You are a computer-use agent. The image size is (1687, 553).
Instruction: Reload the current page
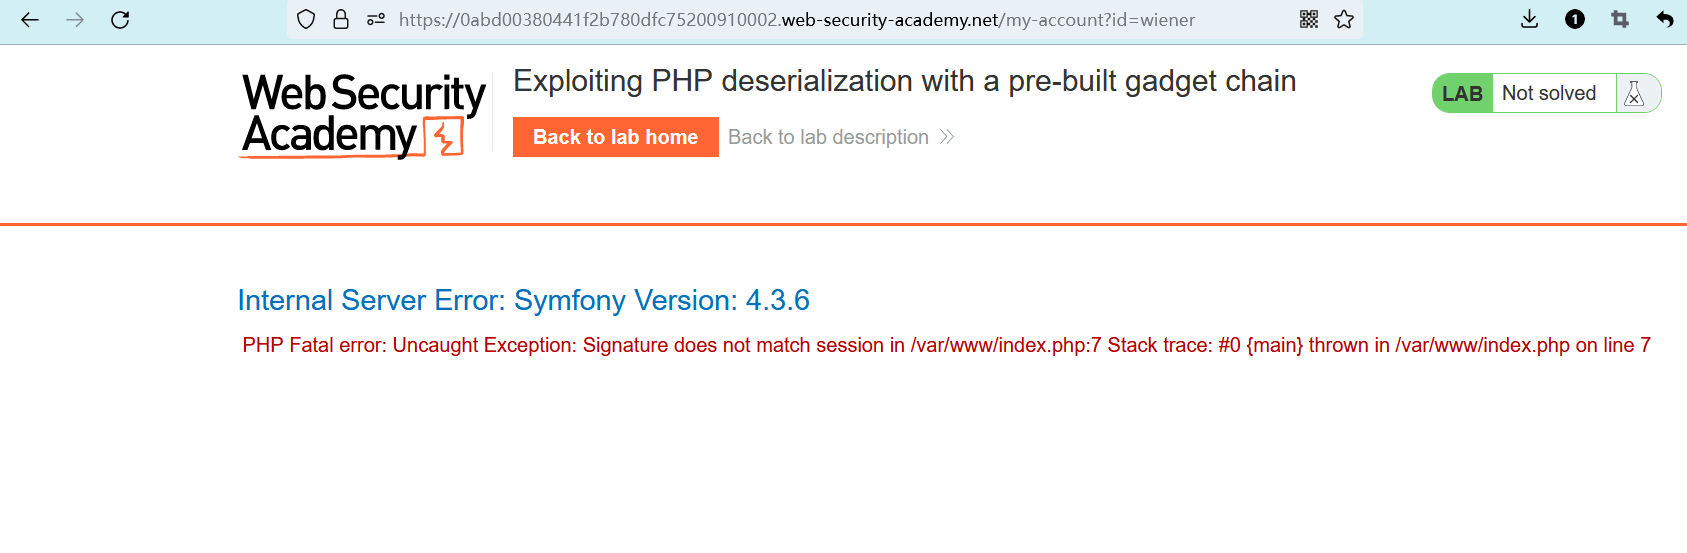(120, 20)
